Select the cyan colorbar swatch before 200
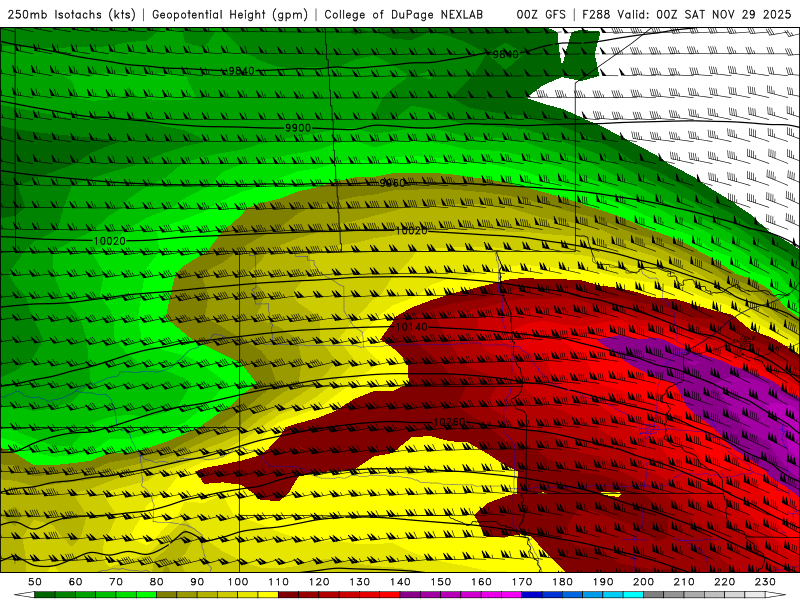 click(634, 595)
